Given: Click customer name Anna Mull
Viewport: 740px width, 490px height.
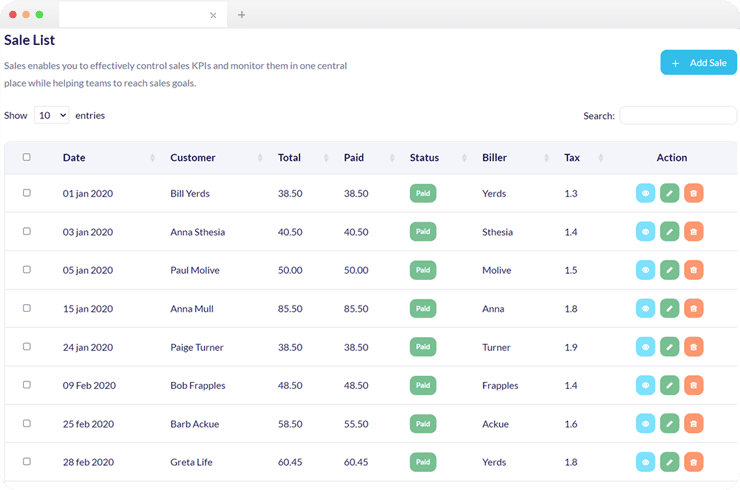Looking at the screenshot, I should click(192, 309).
